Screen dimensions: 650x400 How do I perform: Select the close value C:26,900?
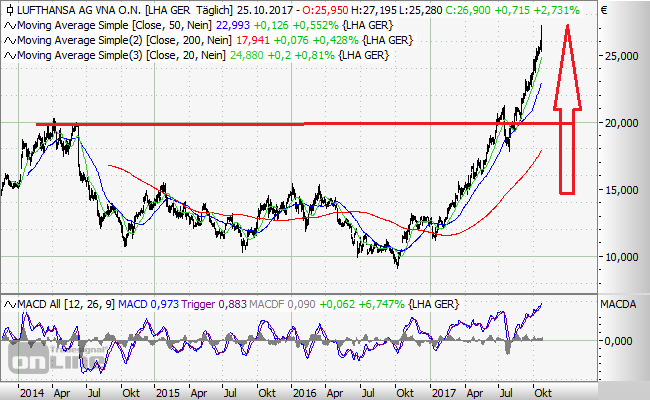(468, 10)
